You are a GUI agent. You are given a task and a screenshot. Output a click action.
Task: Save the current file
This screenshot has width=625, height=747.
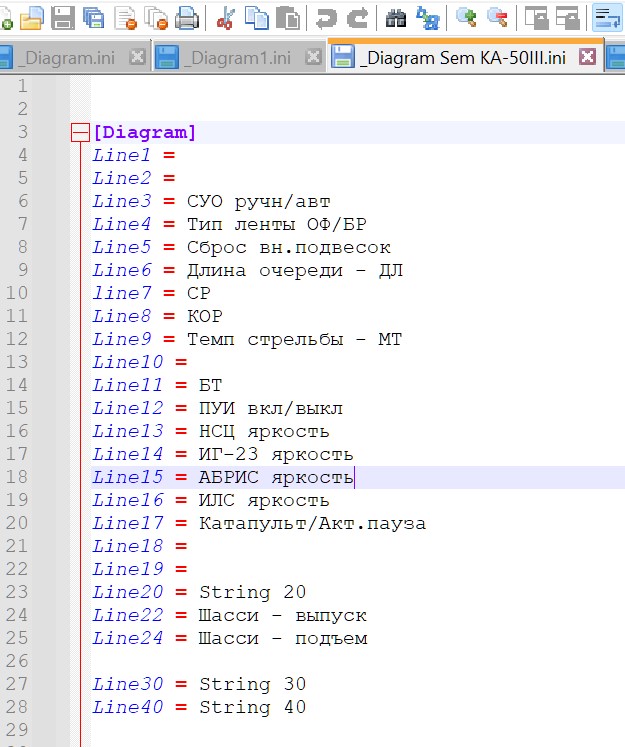(63, 18)
